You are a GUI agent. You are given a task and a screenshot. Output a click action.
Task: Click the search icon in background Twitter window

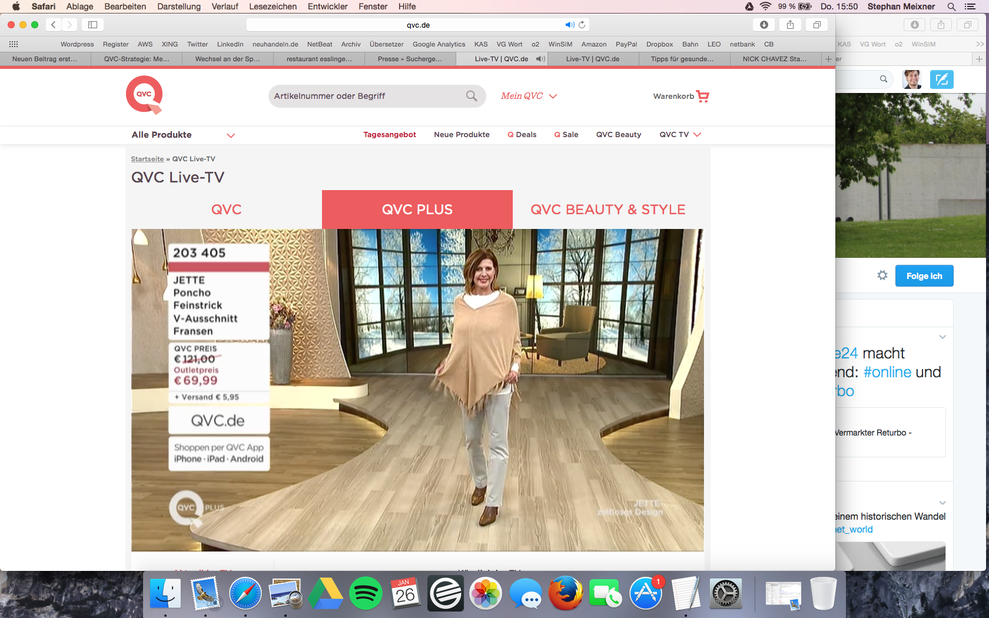[x=884, y=79]
